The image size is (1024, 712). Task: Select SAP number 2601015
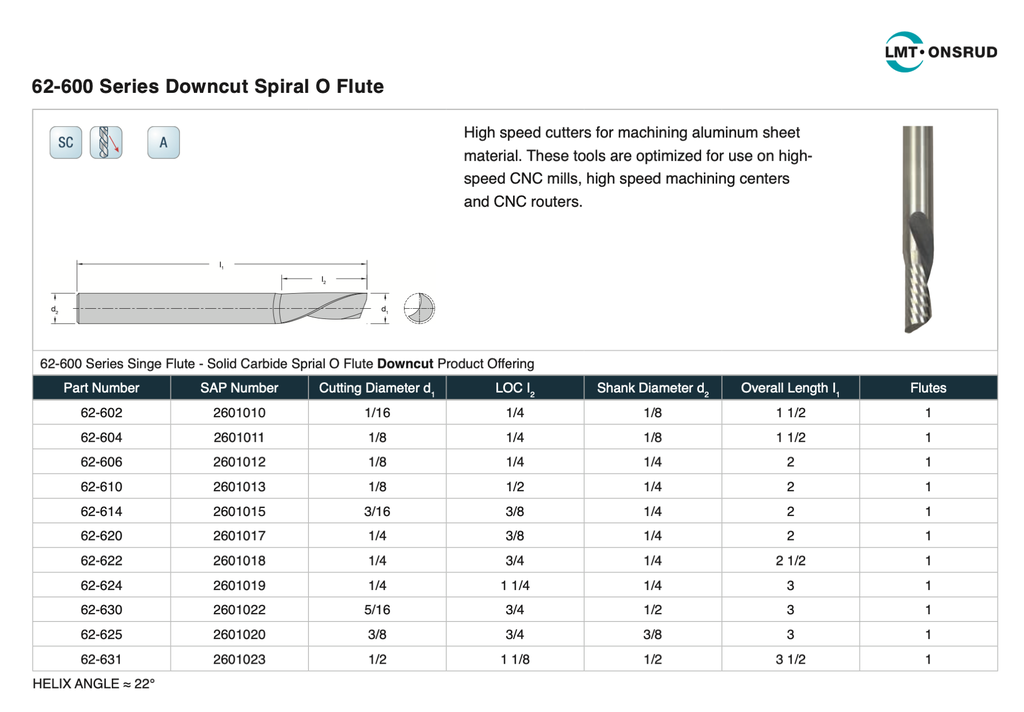(239, 511)
